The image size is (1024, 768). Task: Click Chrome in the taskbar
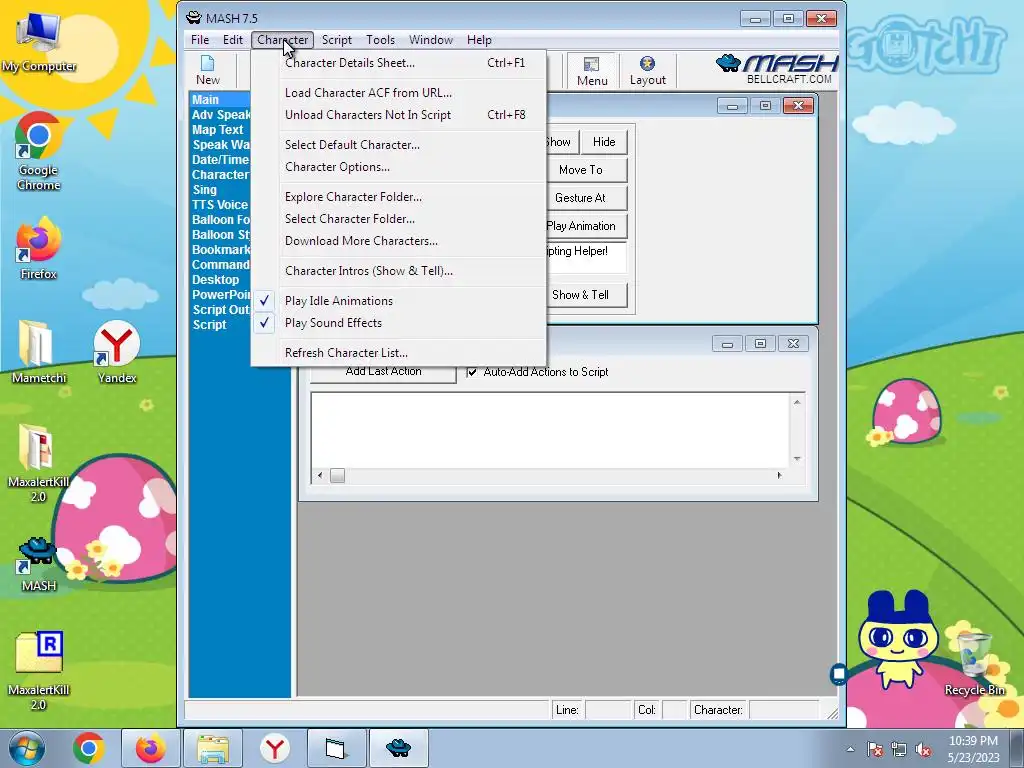click(x=89, y=748)
